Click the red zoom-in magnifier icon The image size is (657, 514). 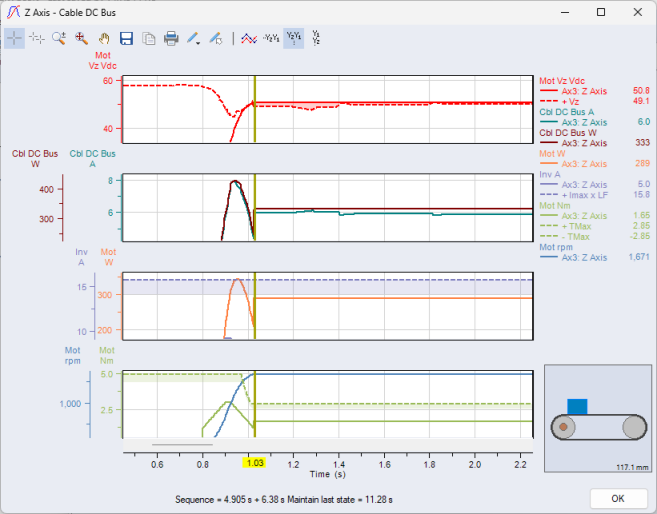(81, 38)
